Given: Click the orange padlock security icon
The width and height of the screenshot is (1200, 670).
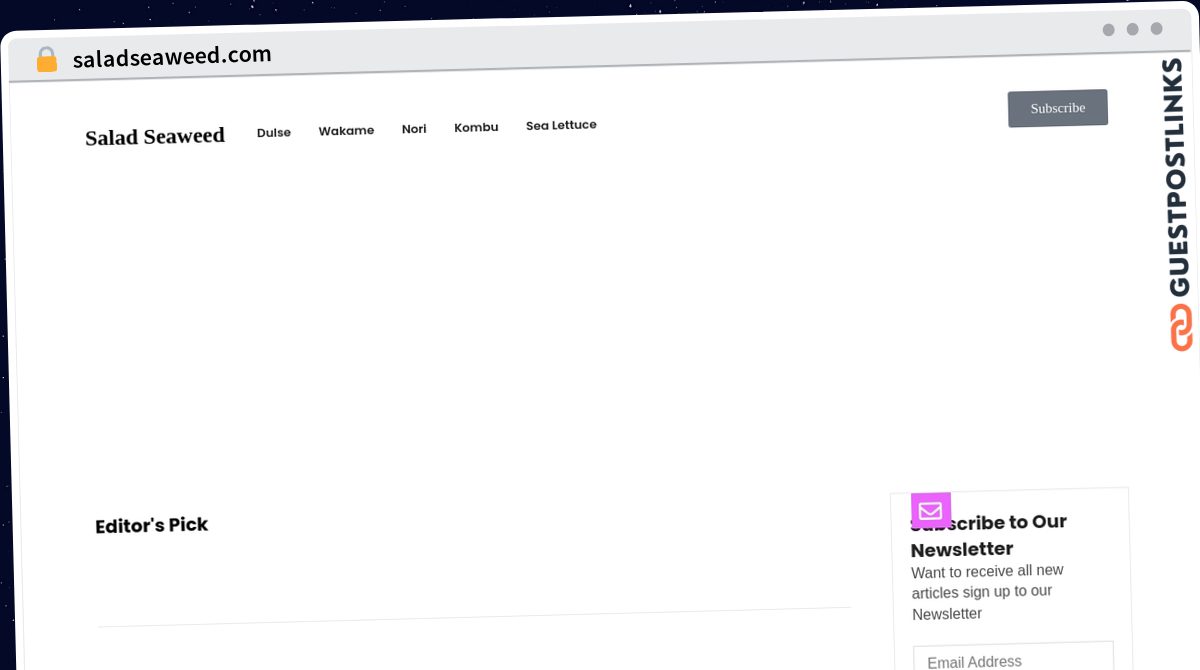Looking at the screenshot, I should pyautogui.click(x=47, y=60).
